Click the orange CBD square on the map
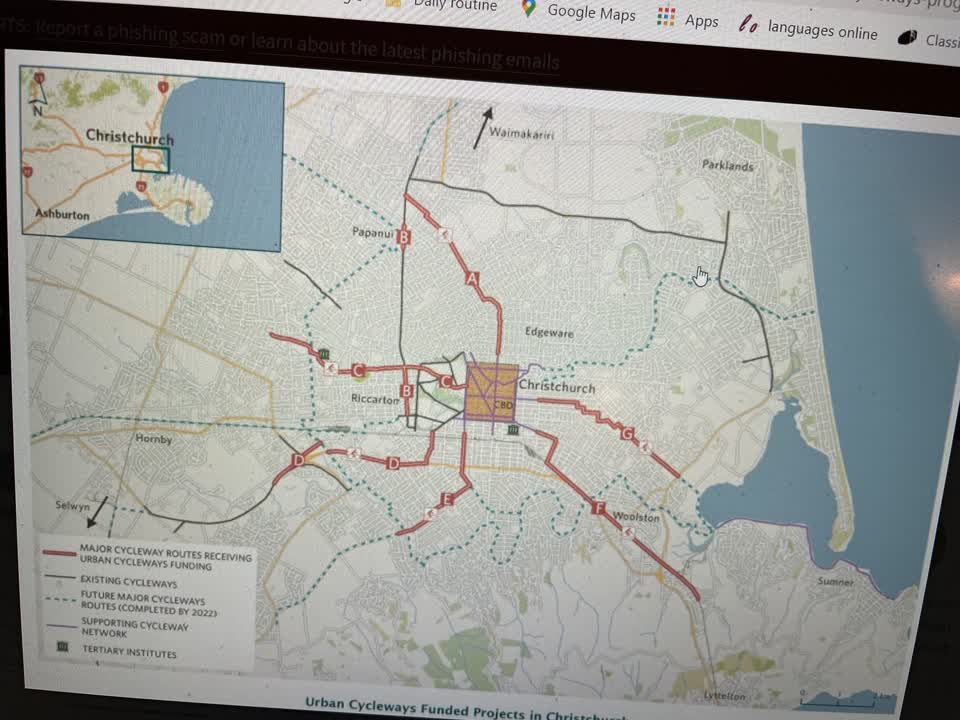Viewport: 960px width, 720px height. (x=492, y=392)
